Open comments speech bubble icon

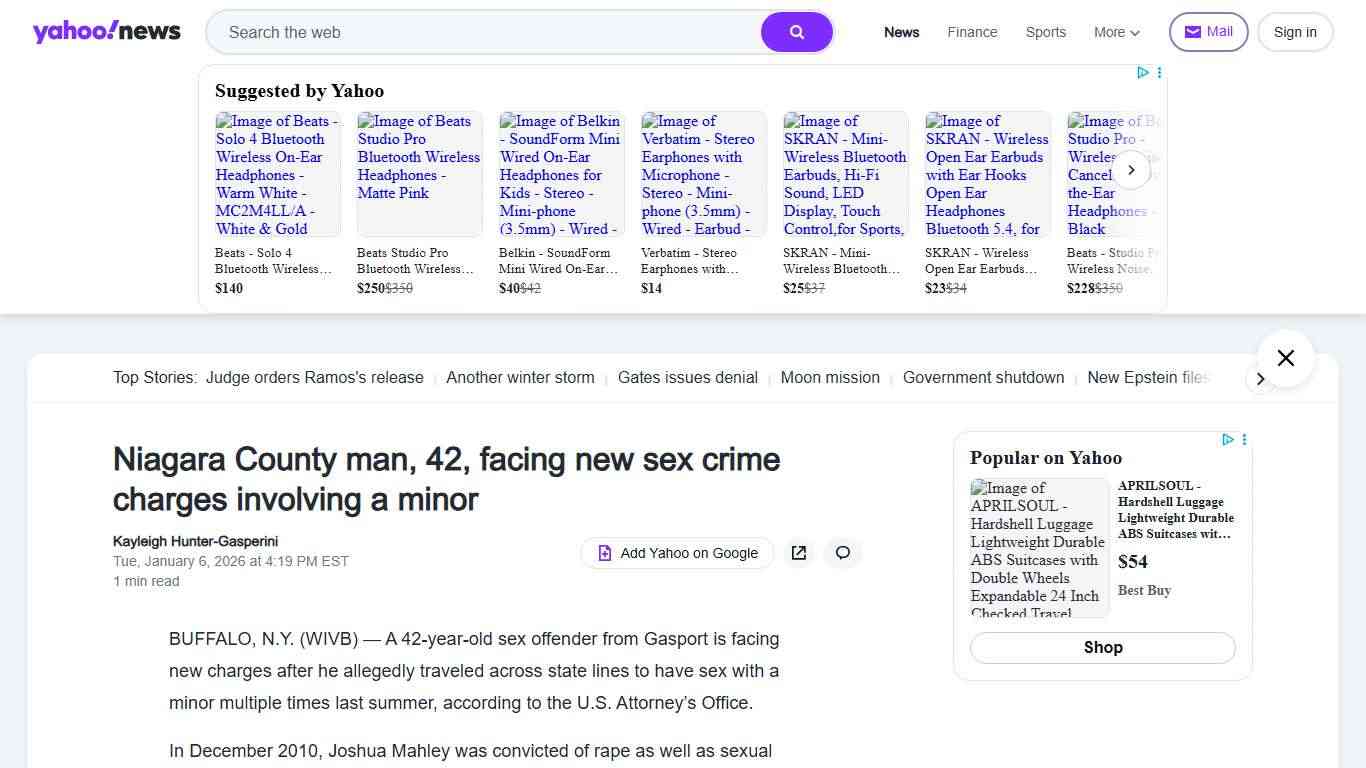[843, 553]
